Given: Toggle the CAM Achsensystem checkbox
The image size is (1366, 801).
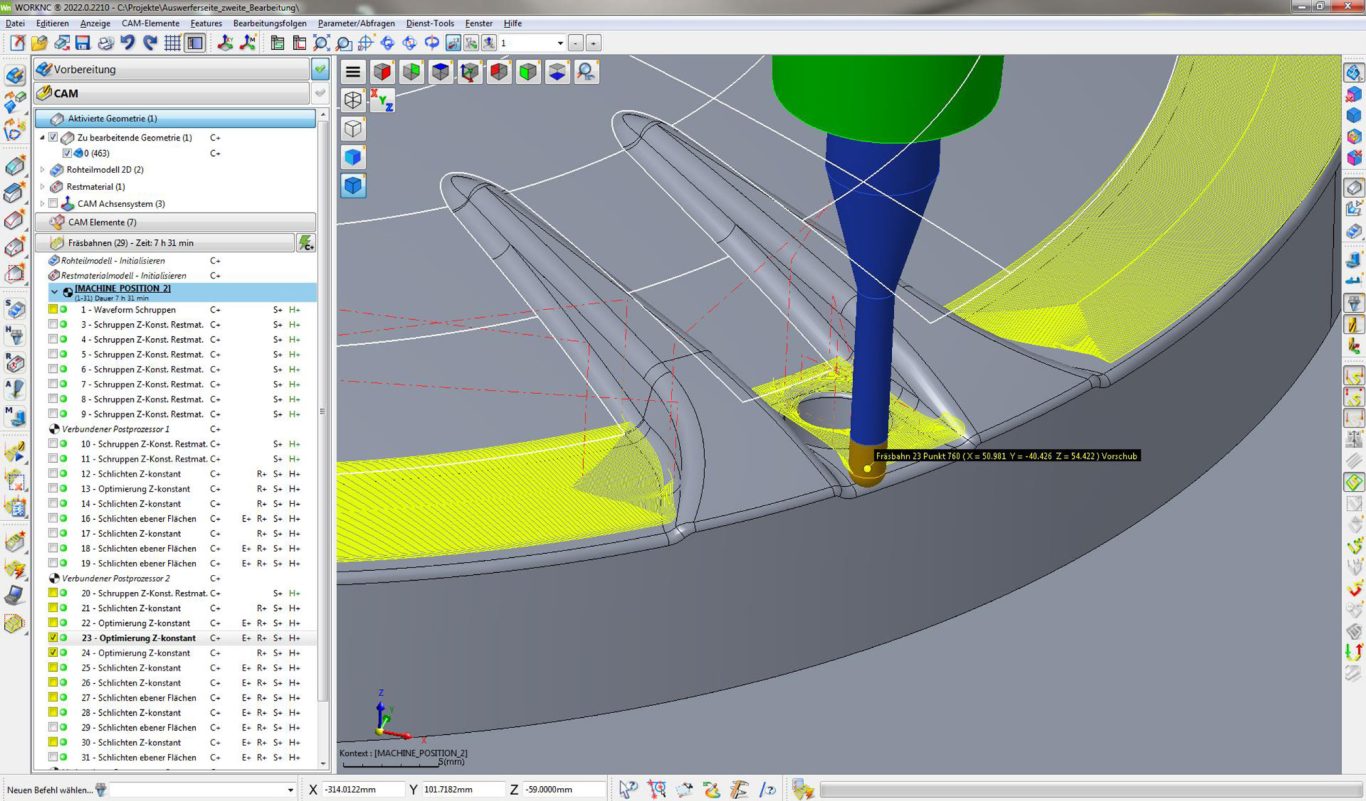Looking at the screenshot, I should 53,204.
